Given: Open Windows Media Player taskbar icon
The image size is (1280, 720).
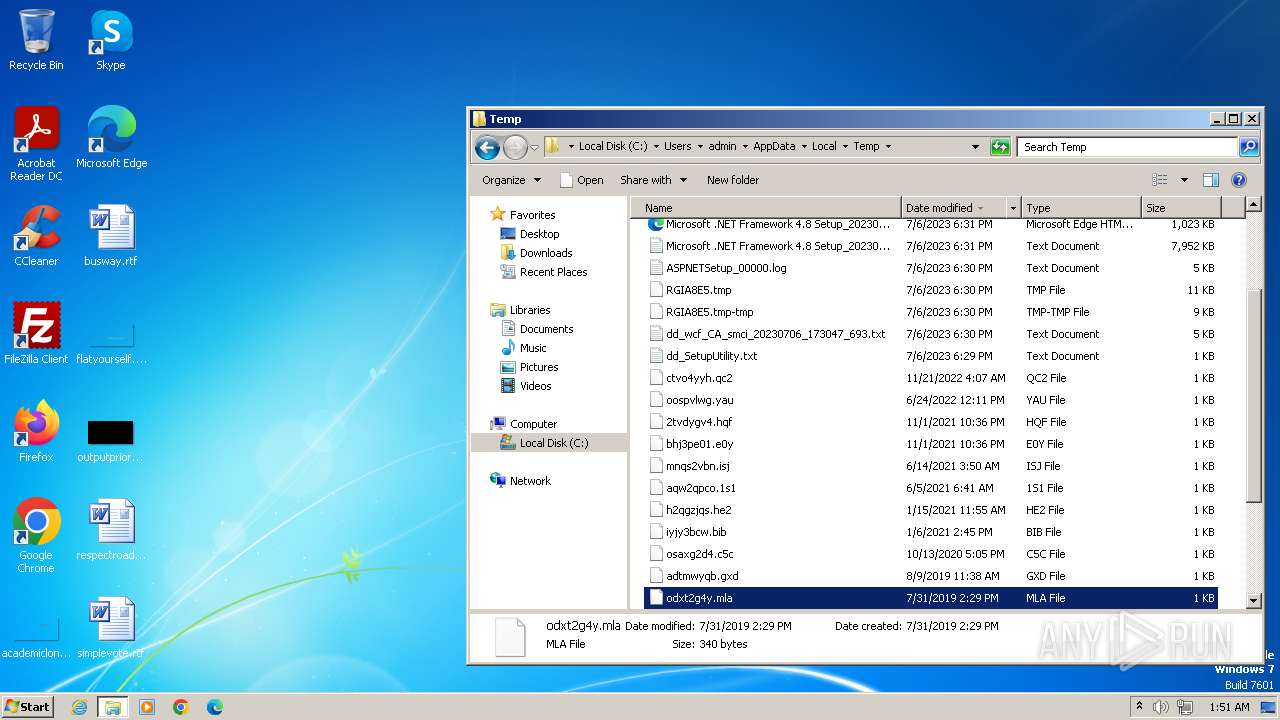Looking at the screenshot, I should 147,707.
